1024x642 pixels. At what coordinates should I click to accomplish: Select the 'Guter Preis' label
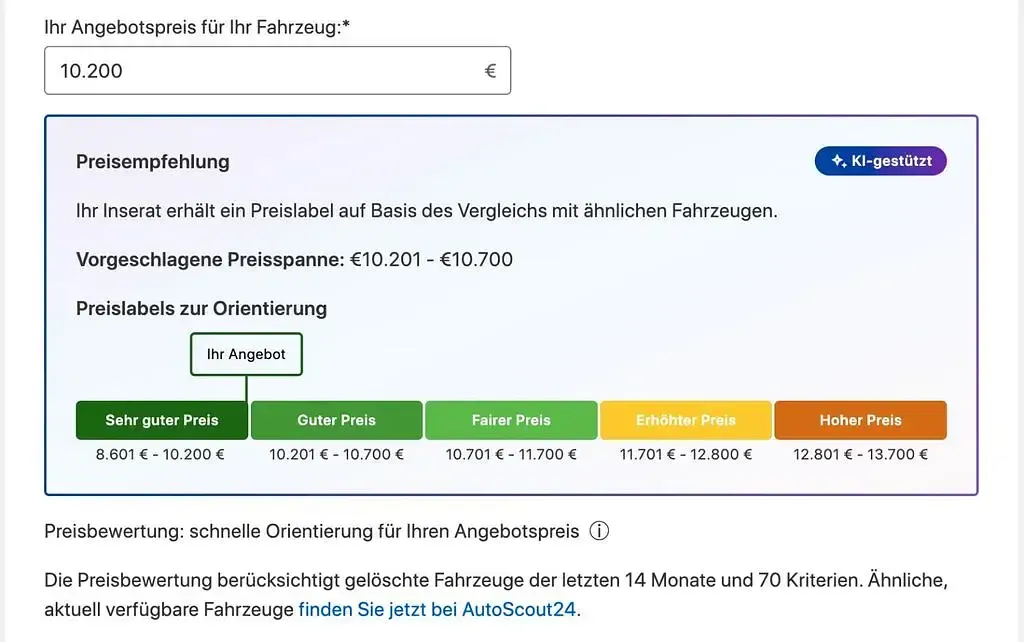point(336,420)
